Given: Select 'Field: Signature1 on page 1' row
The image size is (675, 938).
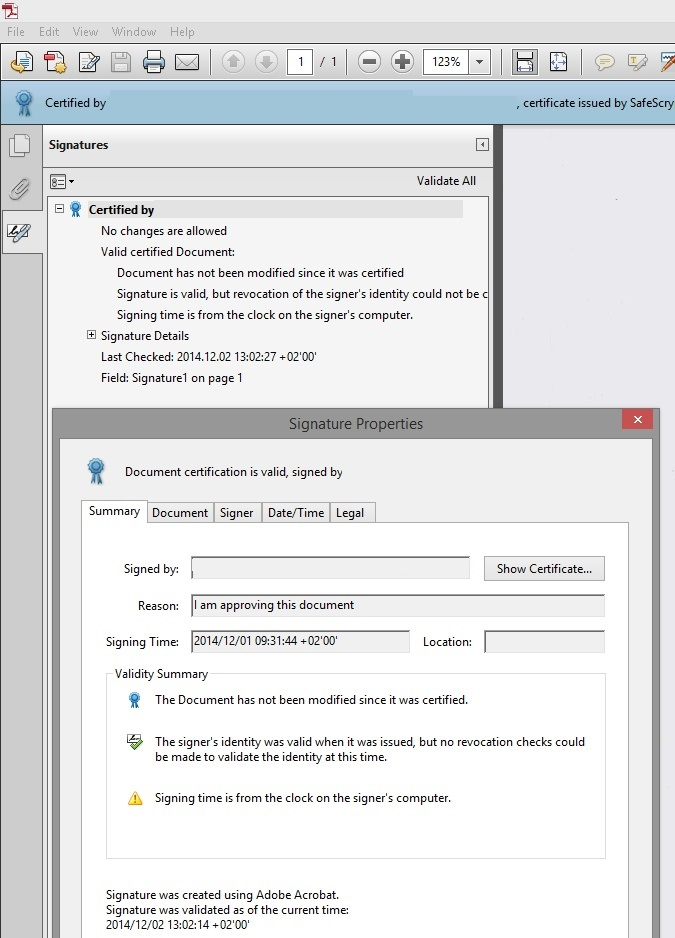Looking at the screenshot, I should coord(172,378).
